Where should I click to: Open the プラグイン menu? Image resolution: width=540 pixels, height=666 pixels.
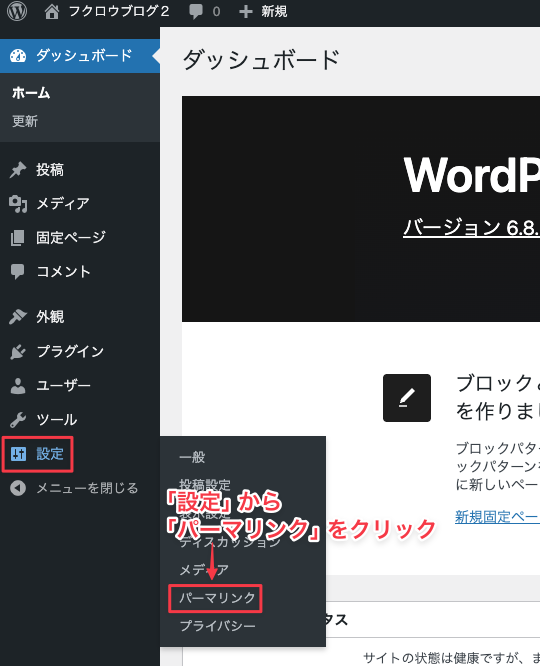[x=70, y=351]
